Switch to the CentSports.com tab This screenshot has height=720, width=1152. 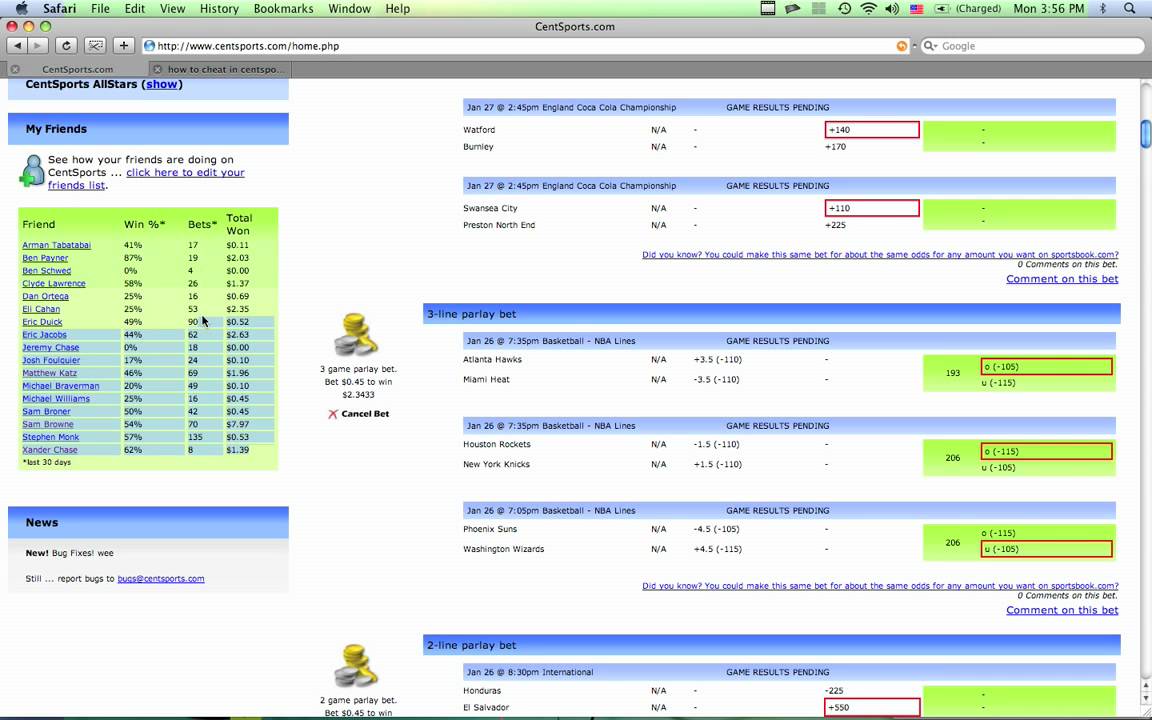point(77,69)
